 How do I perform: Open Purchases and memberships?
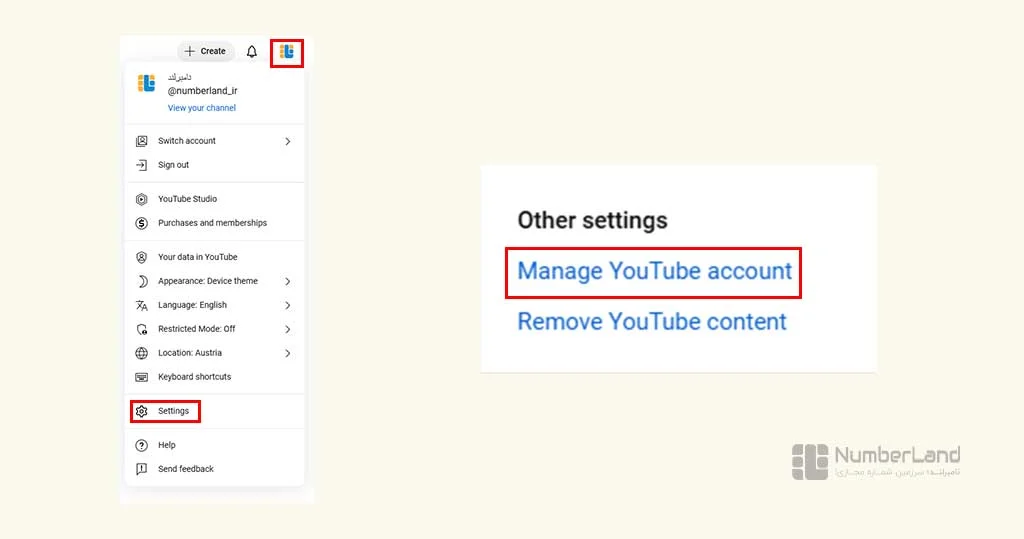tap(214, 223)
